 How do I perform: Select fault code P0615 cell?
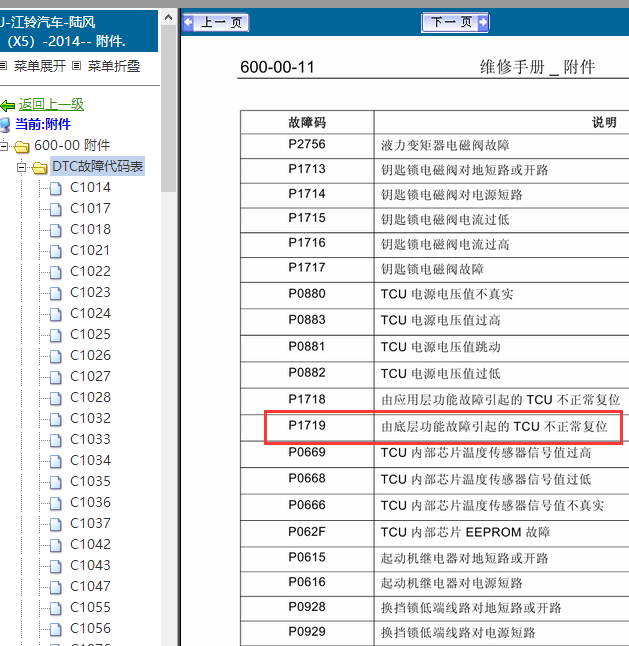click(x=307, y=557)
